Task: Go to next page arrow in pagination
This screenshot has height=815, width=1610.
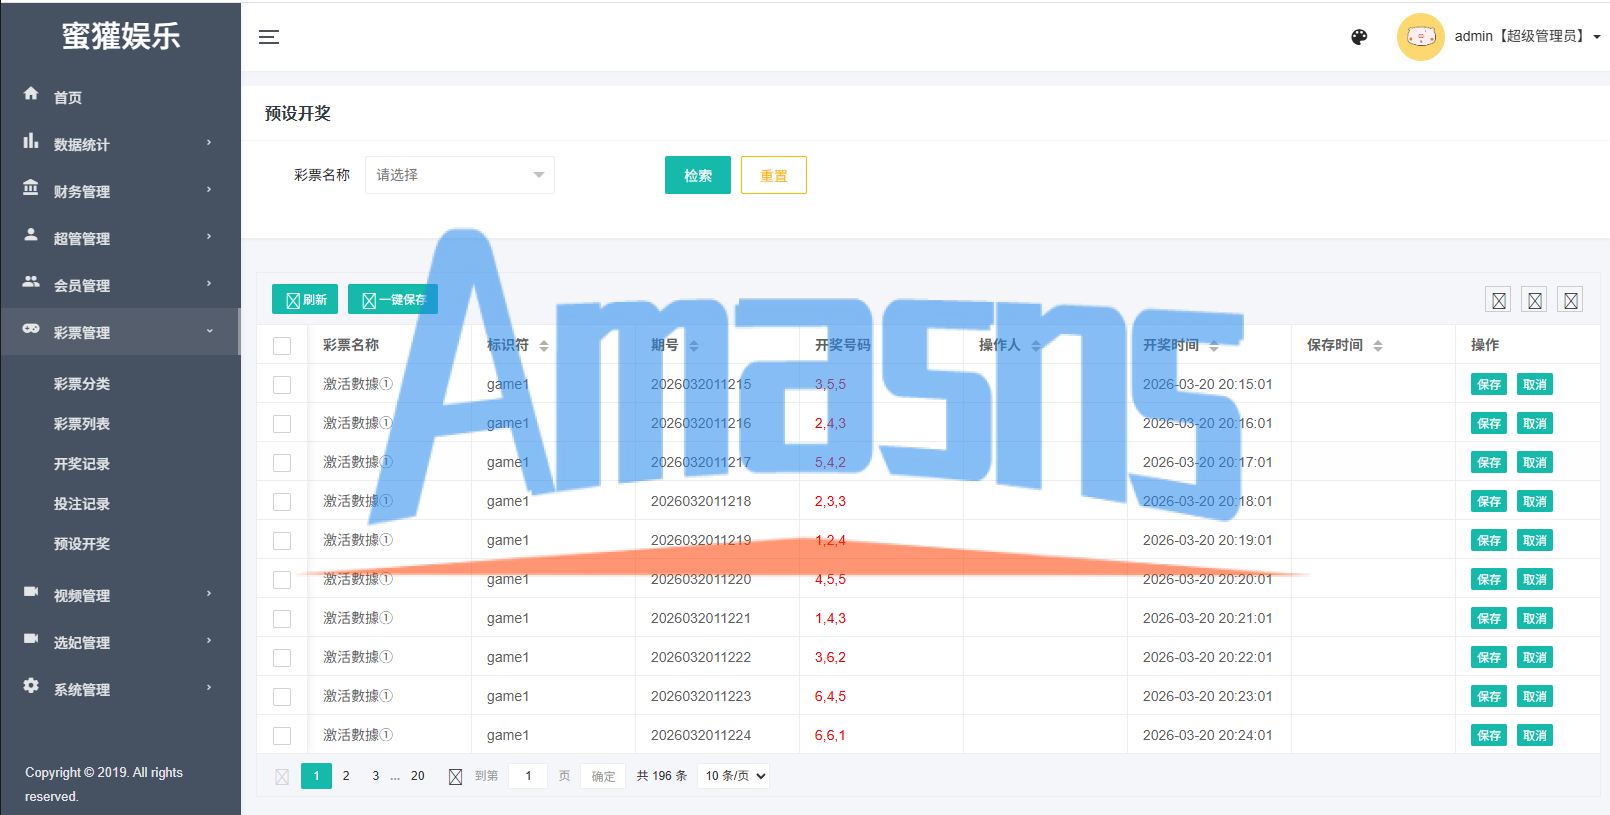Action: [x=455, y=777]
